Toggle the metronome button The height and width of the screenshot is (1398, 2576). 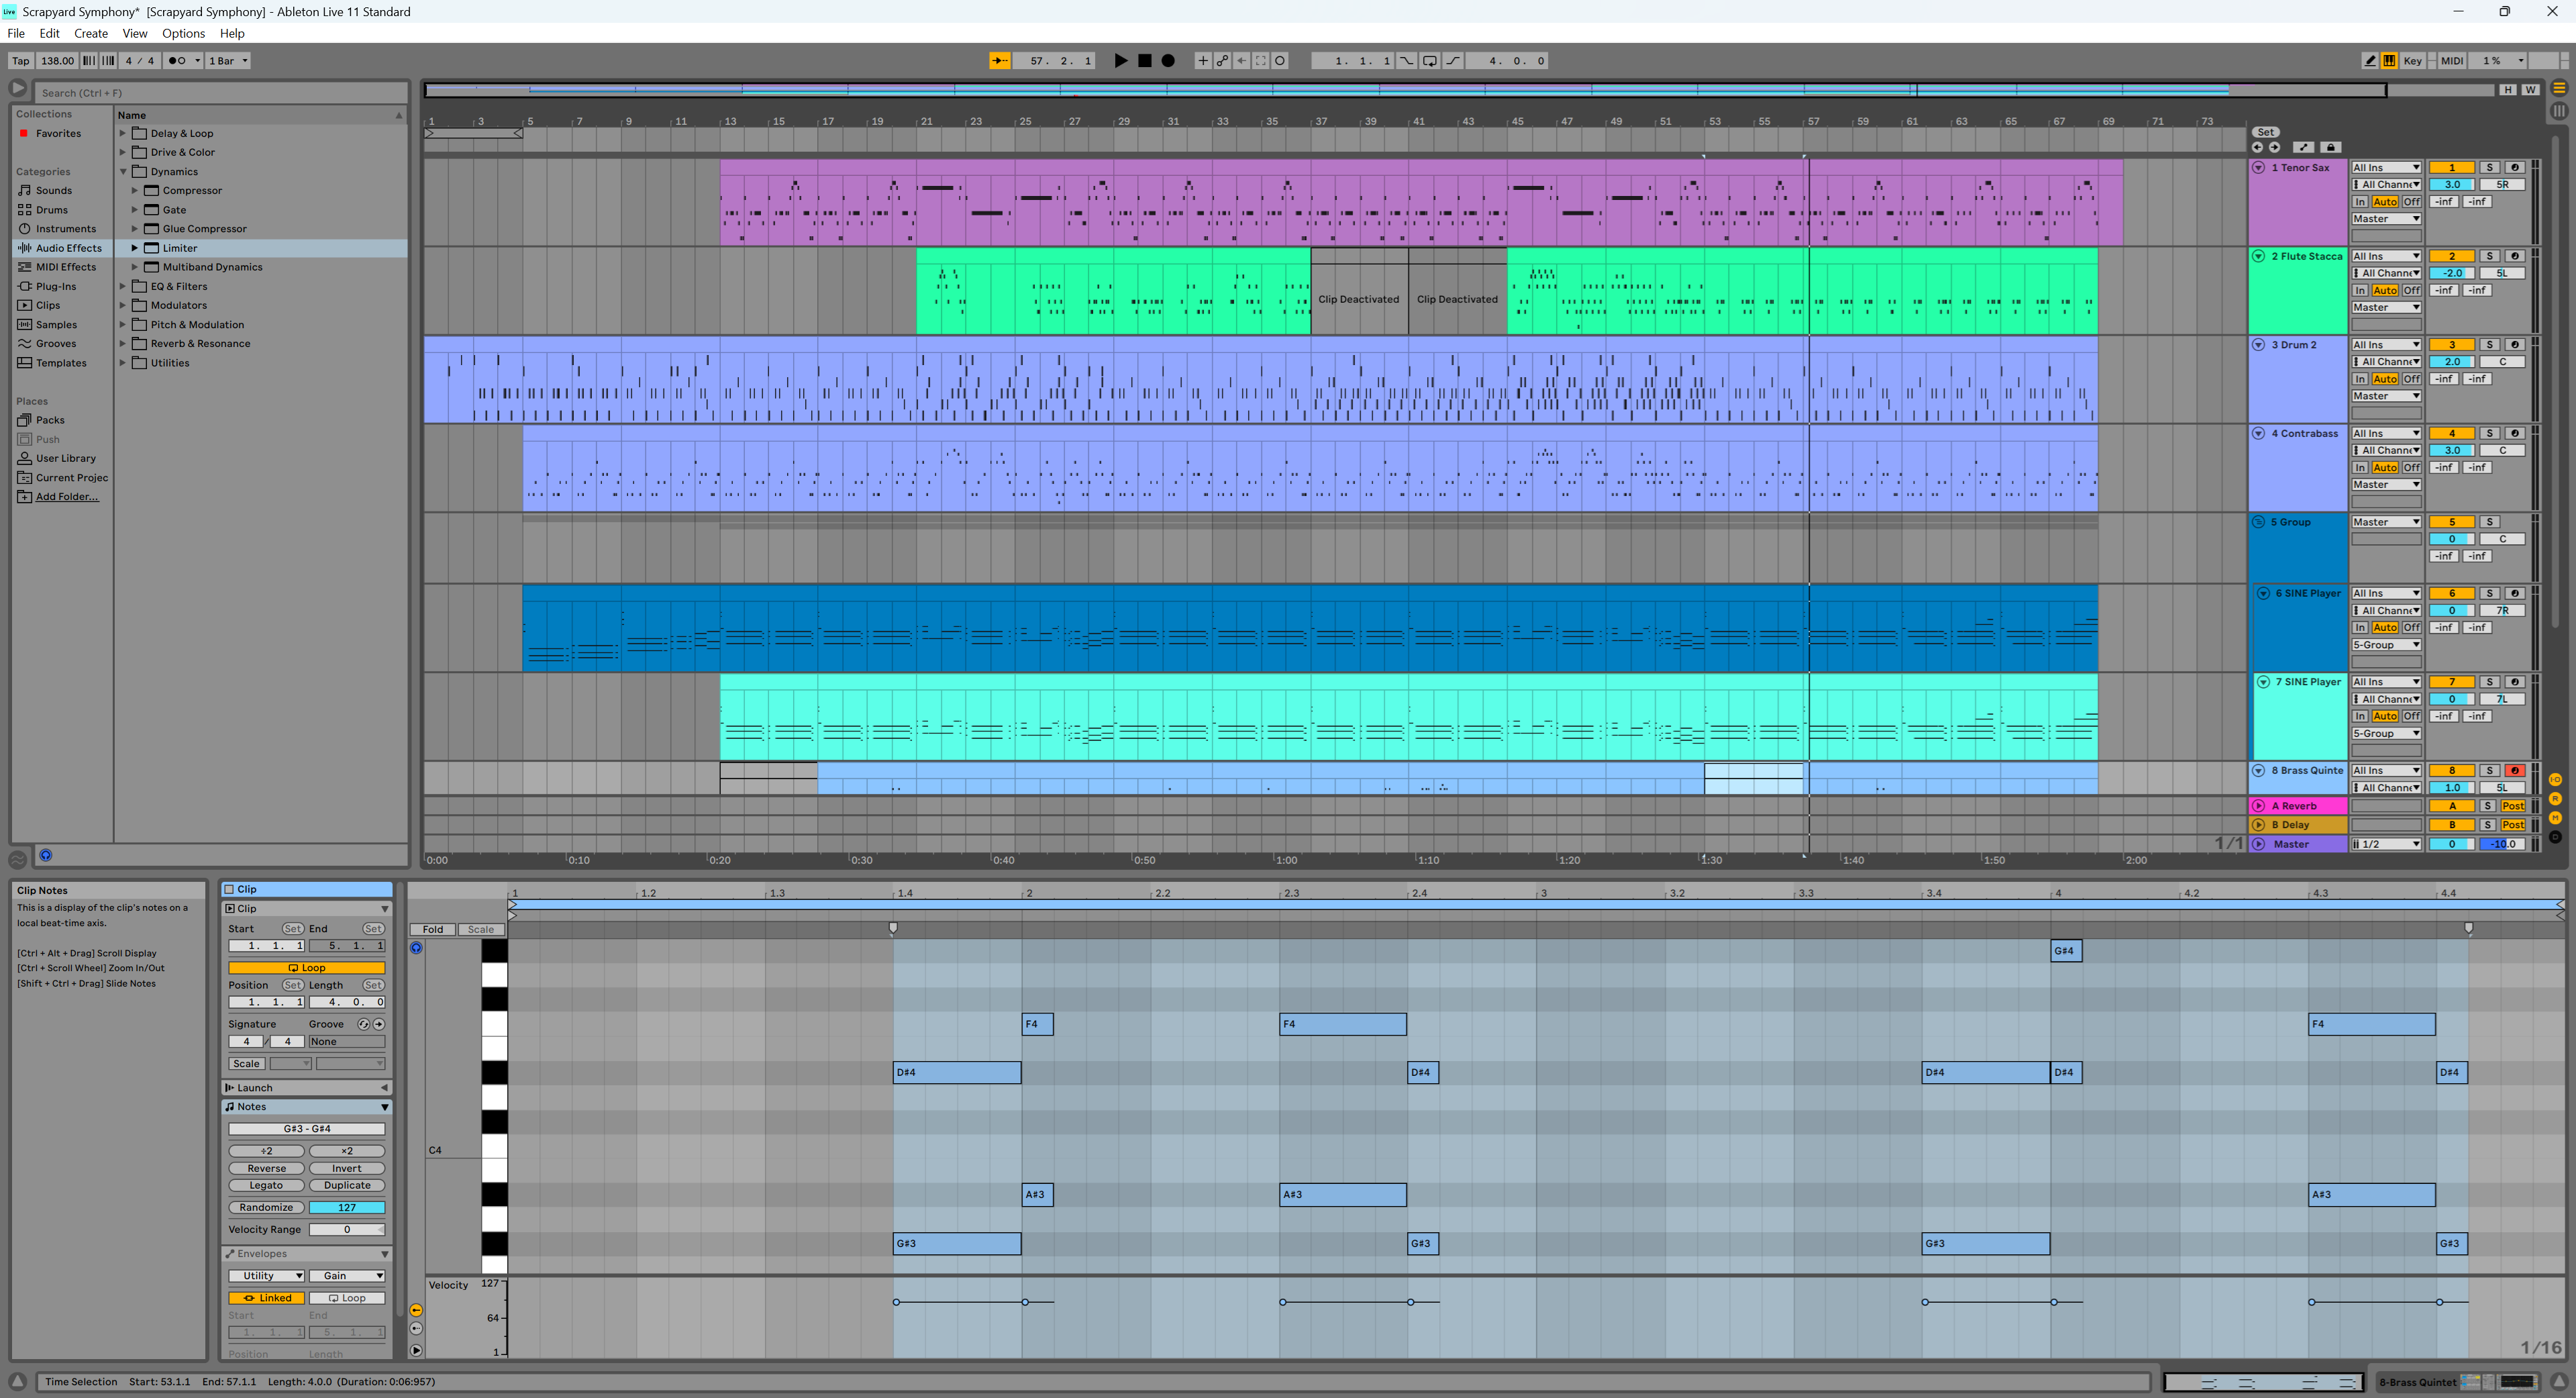177,61
